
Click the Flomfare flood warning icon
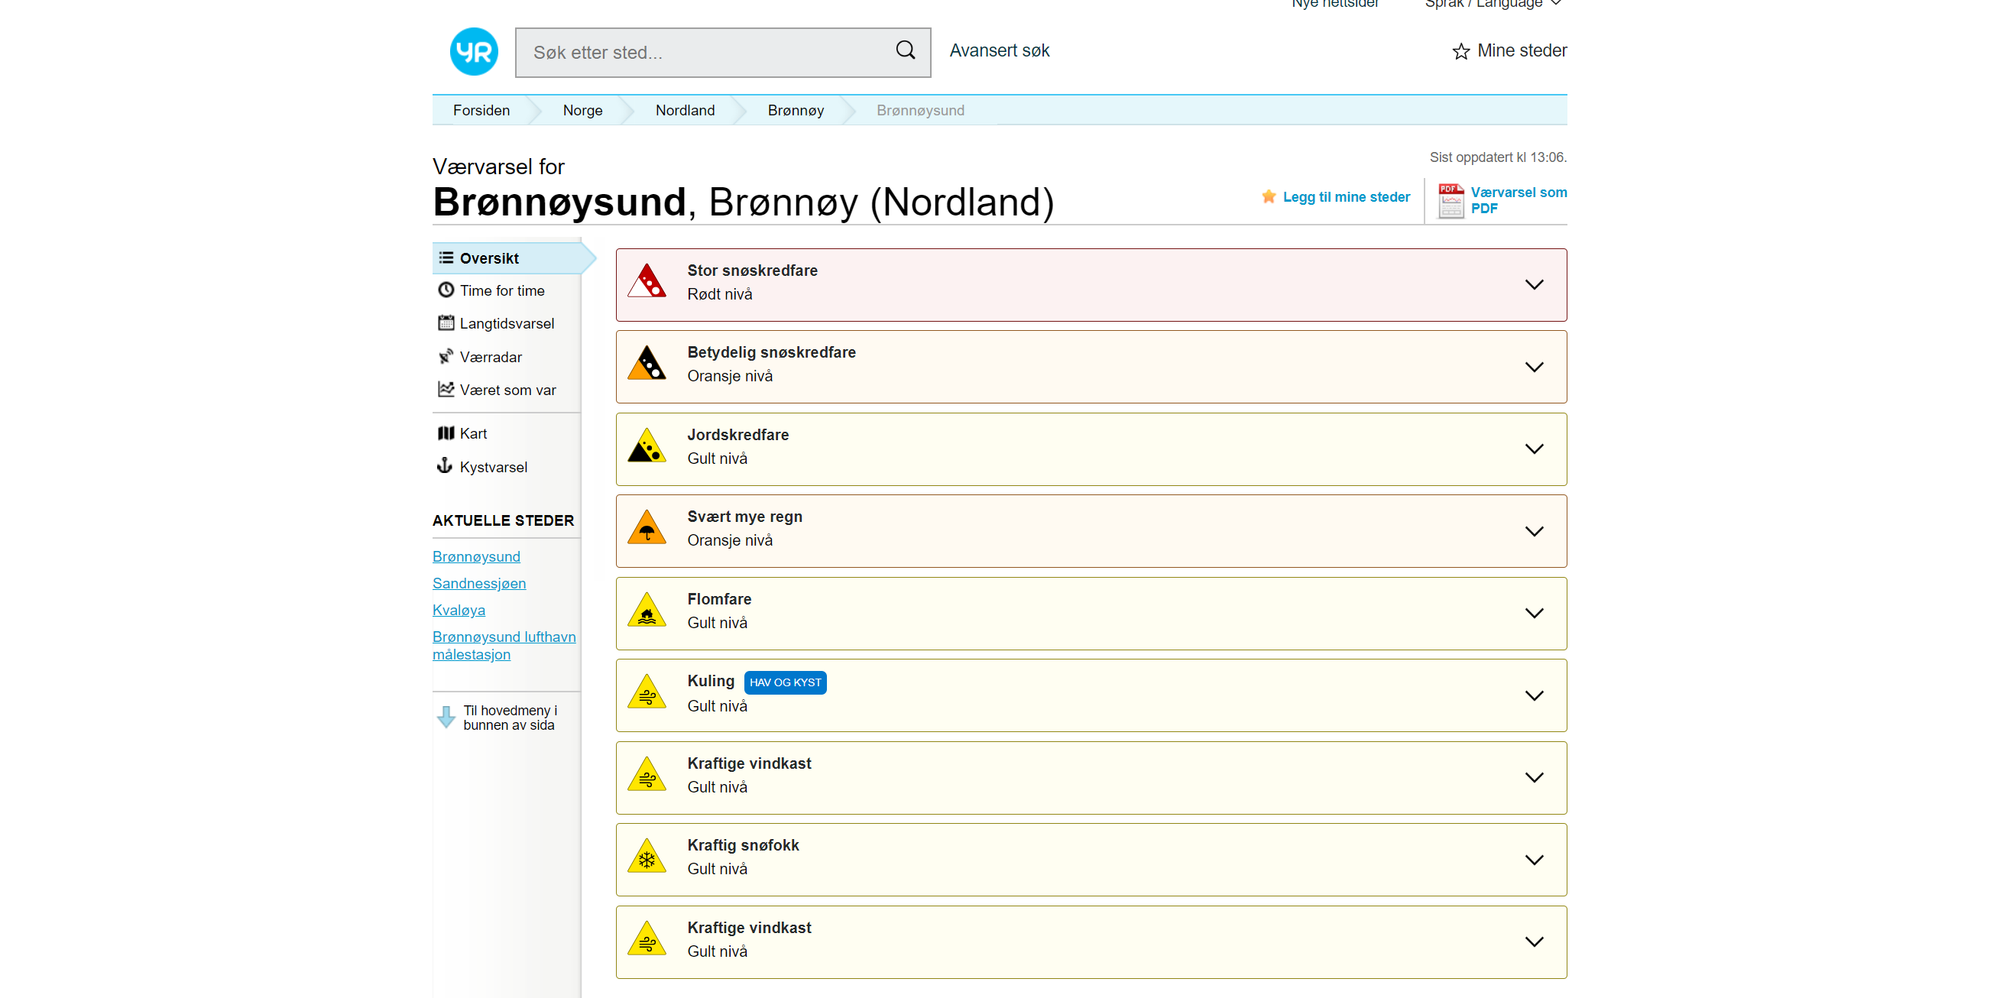647,610
